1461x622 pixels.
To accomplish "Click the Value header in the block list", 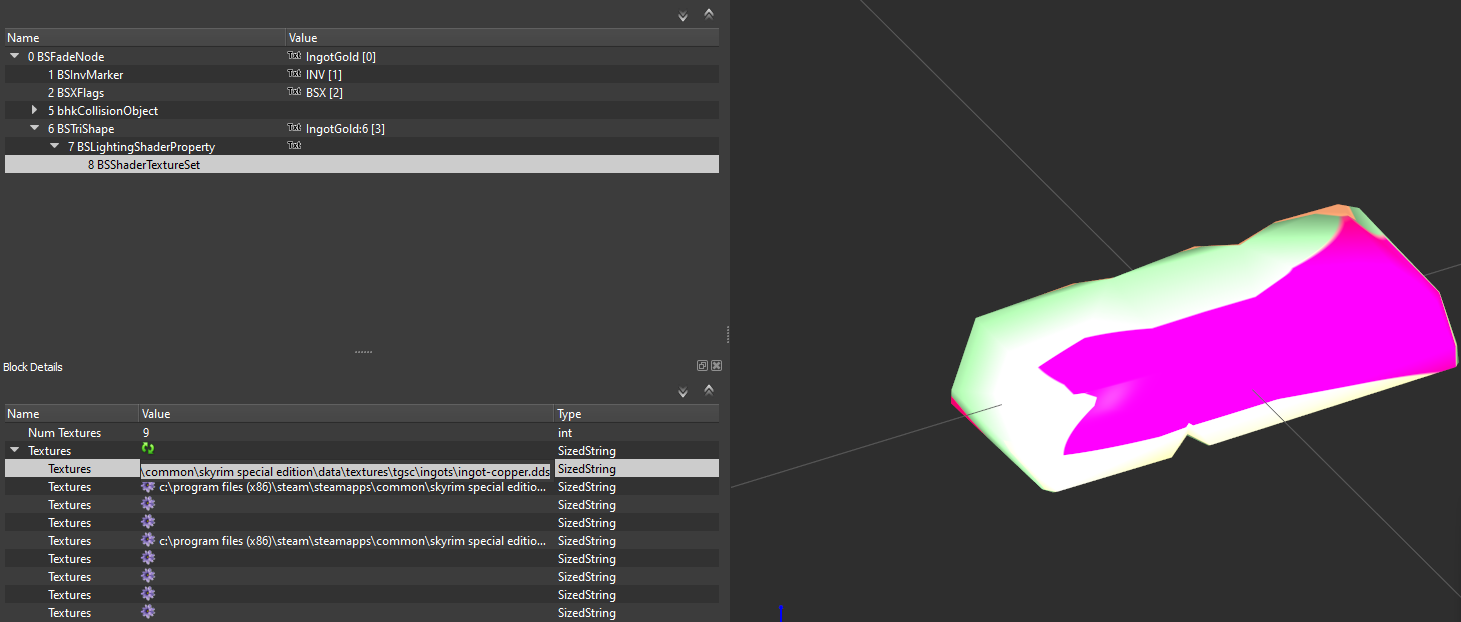I will [502, 38].
